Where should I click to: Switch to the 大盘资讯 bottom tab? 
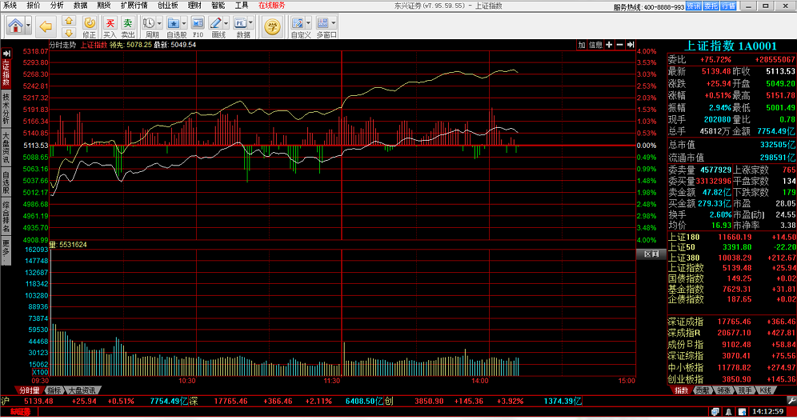[82, 391]
